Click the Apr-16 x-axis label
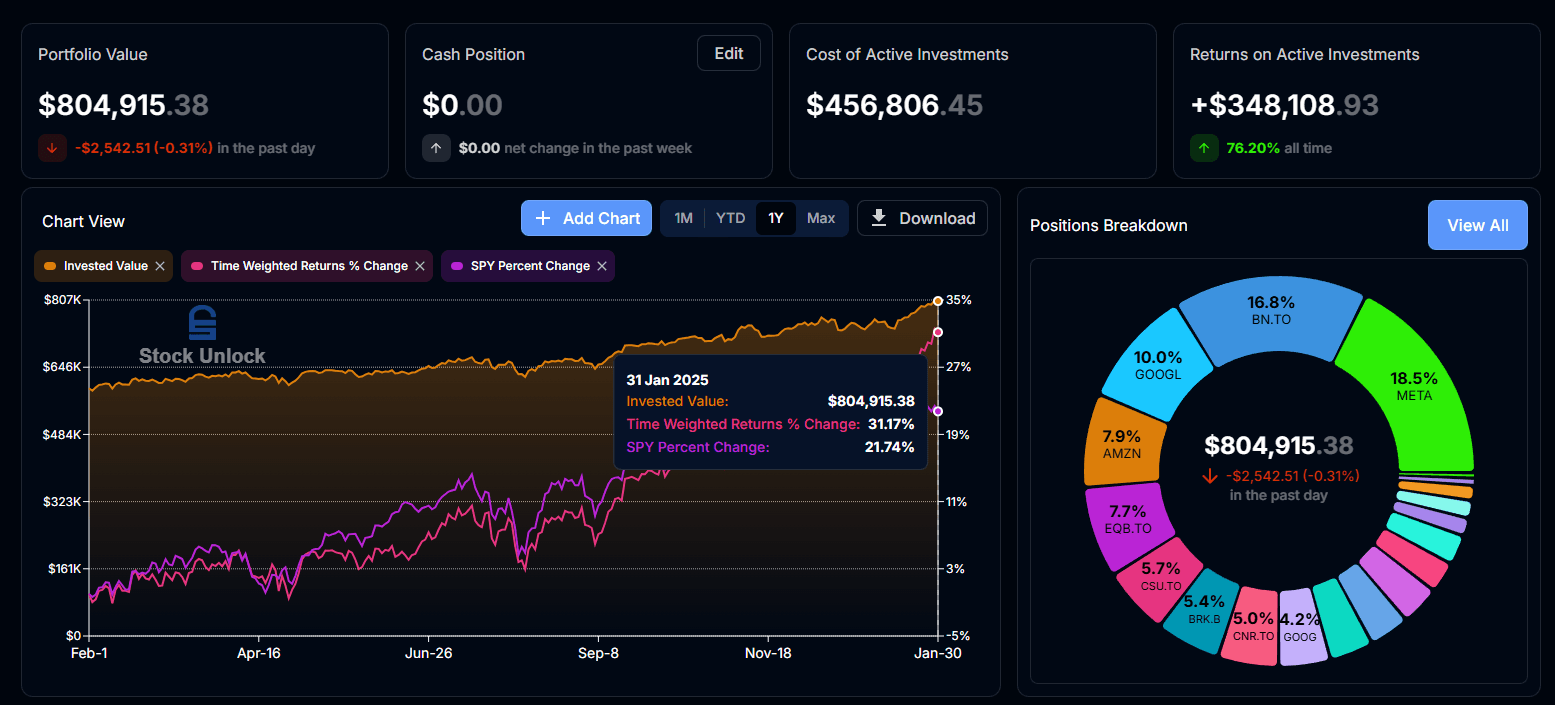 259,652
